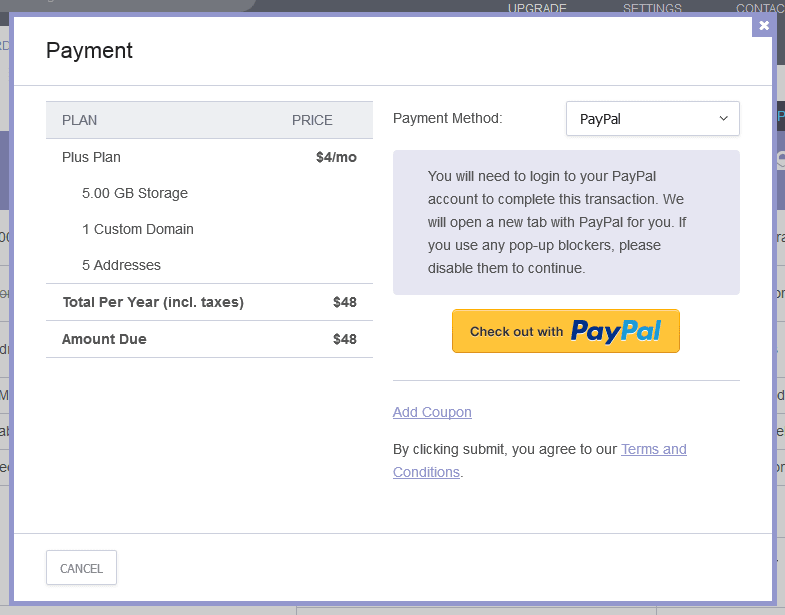Viewport: 785px width, 615px height.
Task: Open the SETTINGS menu behind the dialog
Action: click(652, 8)
